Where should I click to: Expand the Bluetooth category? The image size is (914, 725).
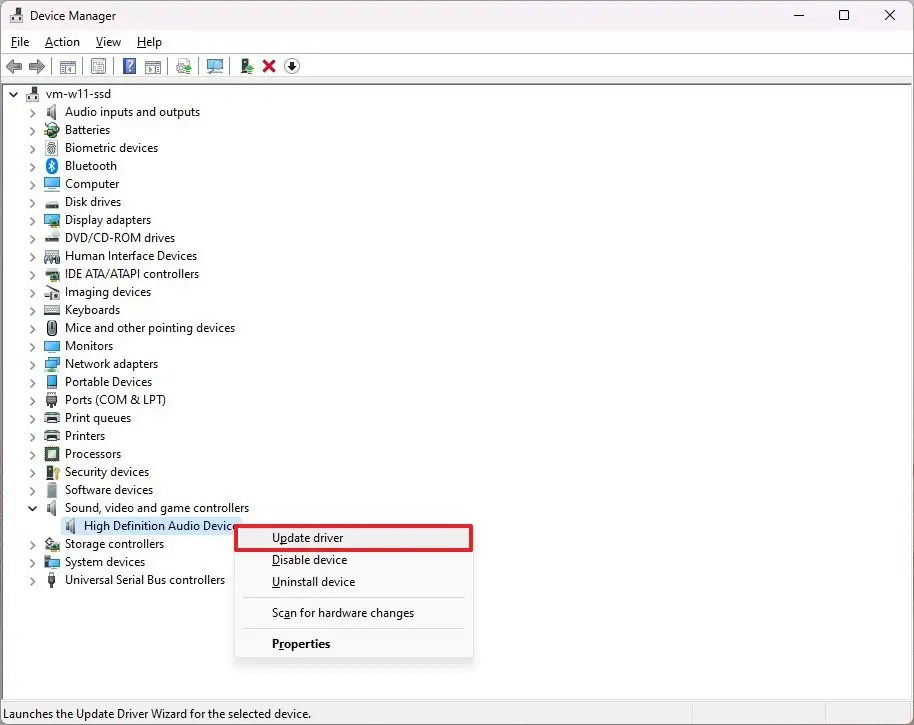32,165
